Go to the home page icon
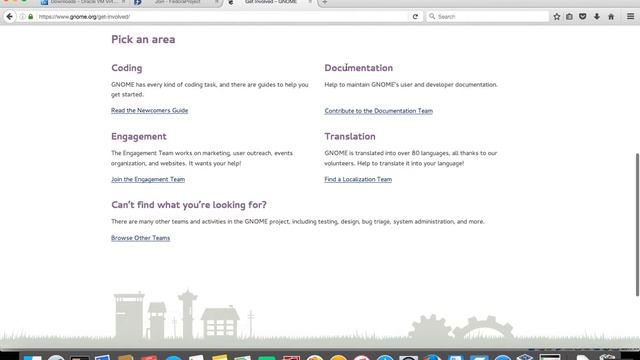Image resolution: width=640 pixels, height=360 pixels. tap(611, 17)
